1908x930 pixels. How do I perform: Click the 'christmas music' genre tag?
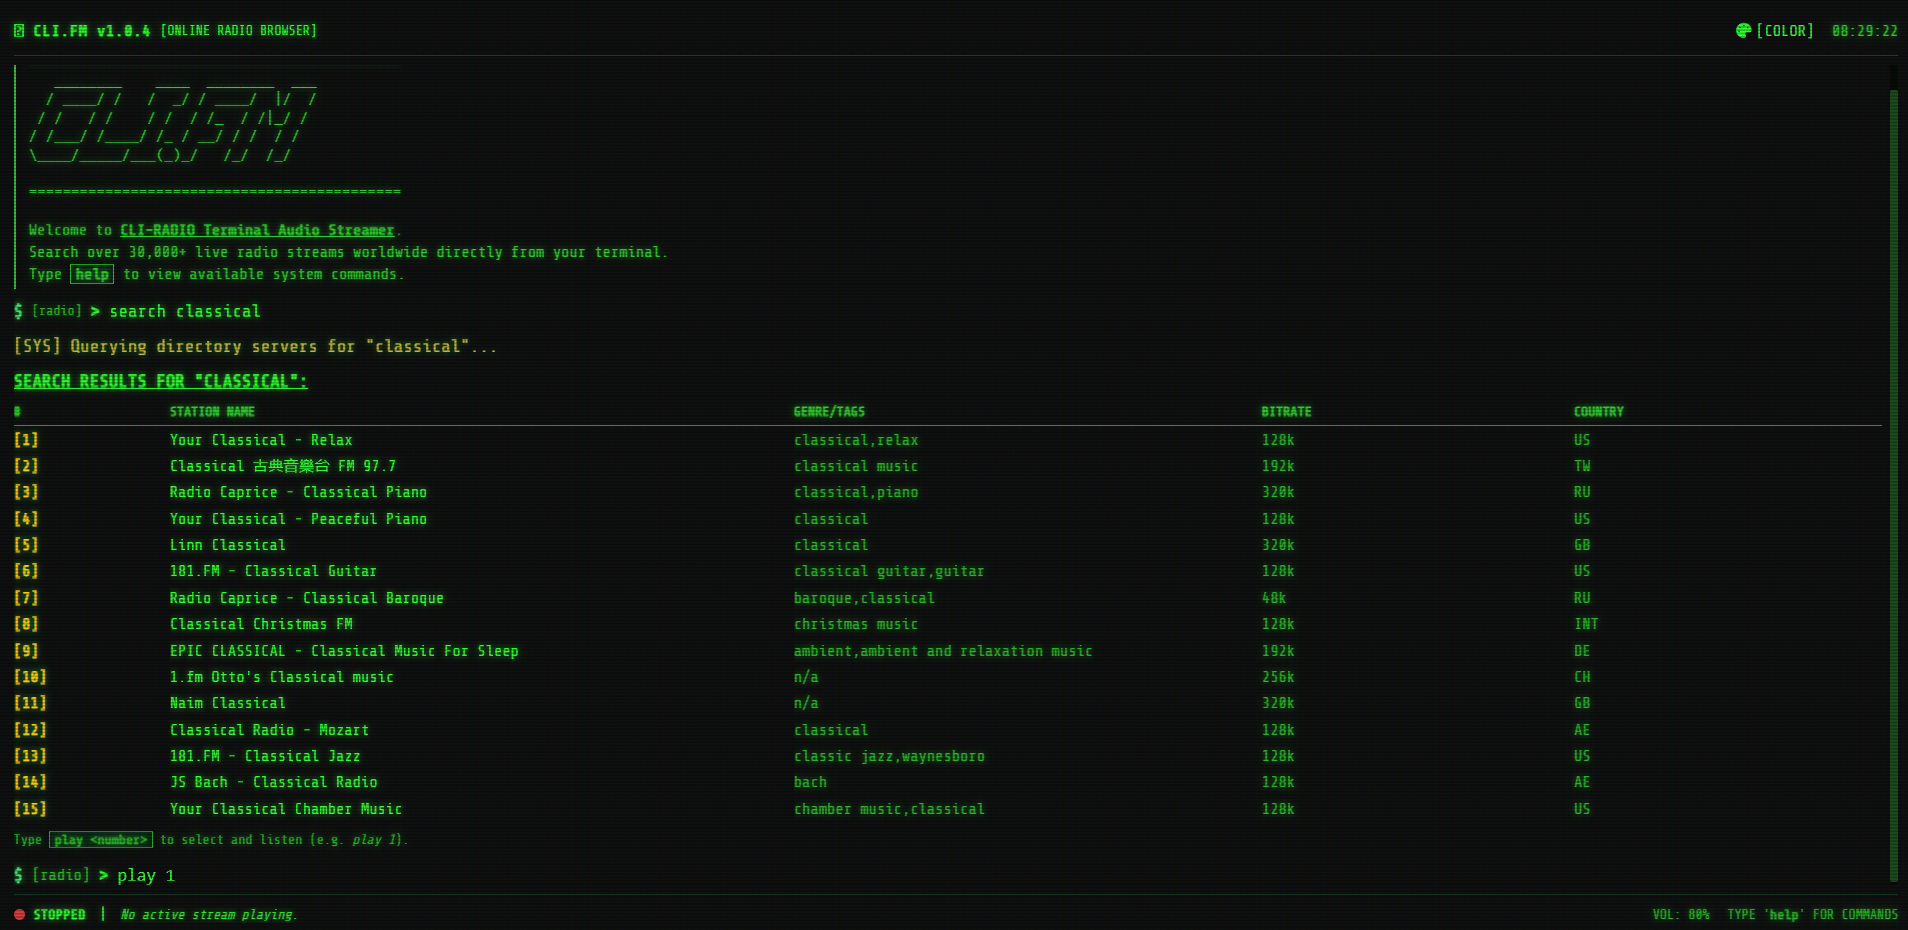(x=856, y=624)
